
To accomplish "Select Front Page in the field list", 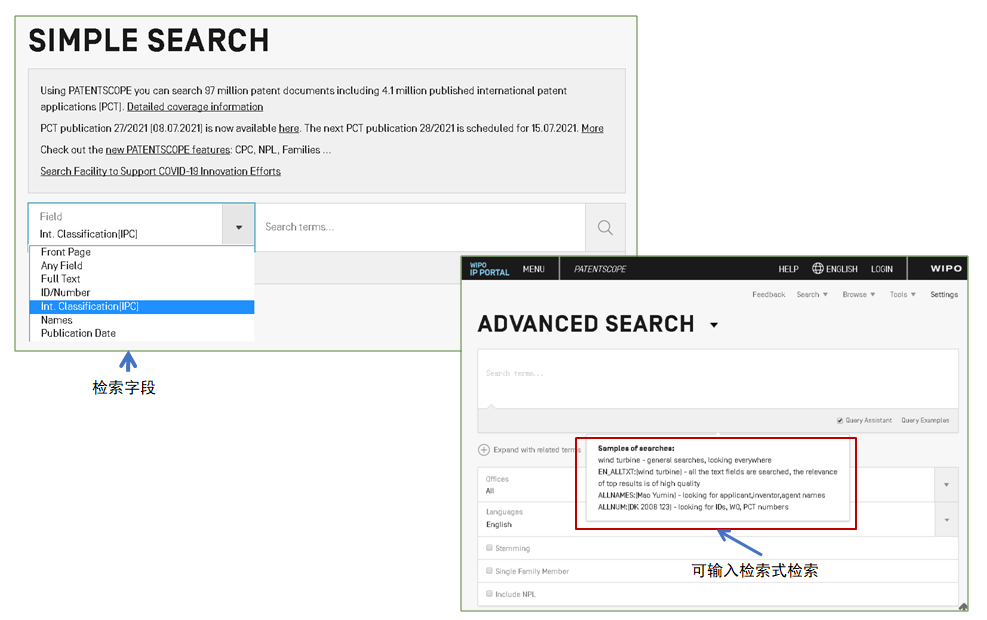I will [66, 252].
